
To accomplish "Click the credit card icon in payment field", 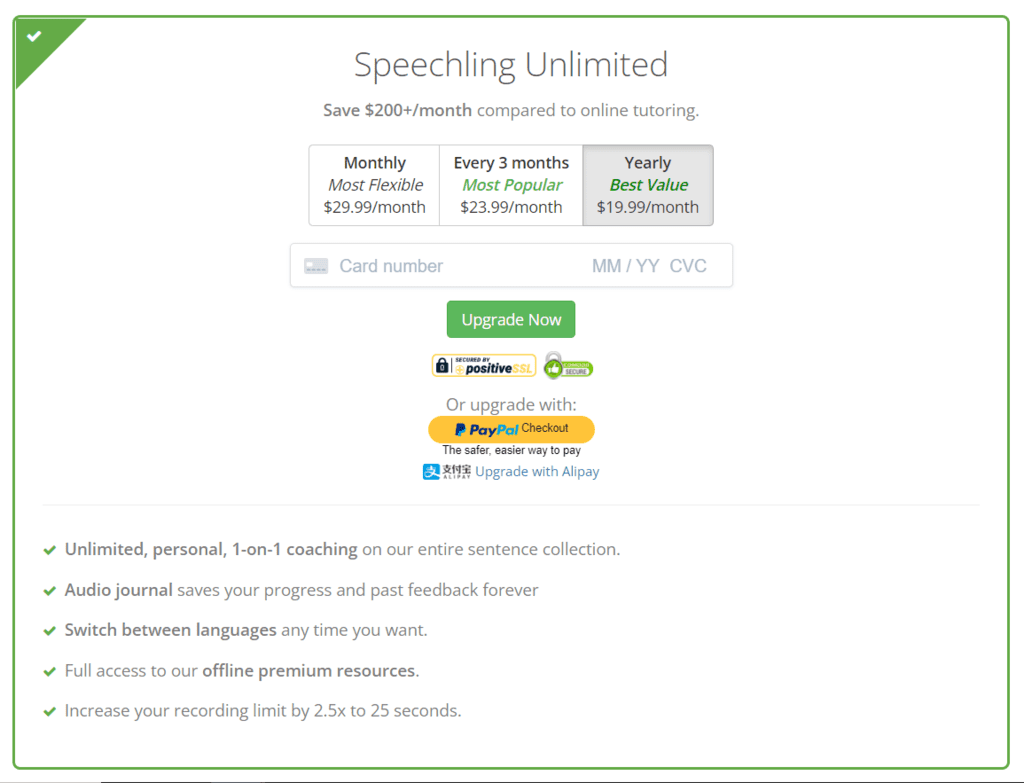I will [316, 266].
